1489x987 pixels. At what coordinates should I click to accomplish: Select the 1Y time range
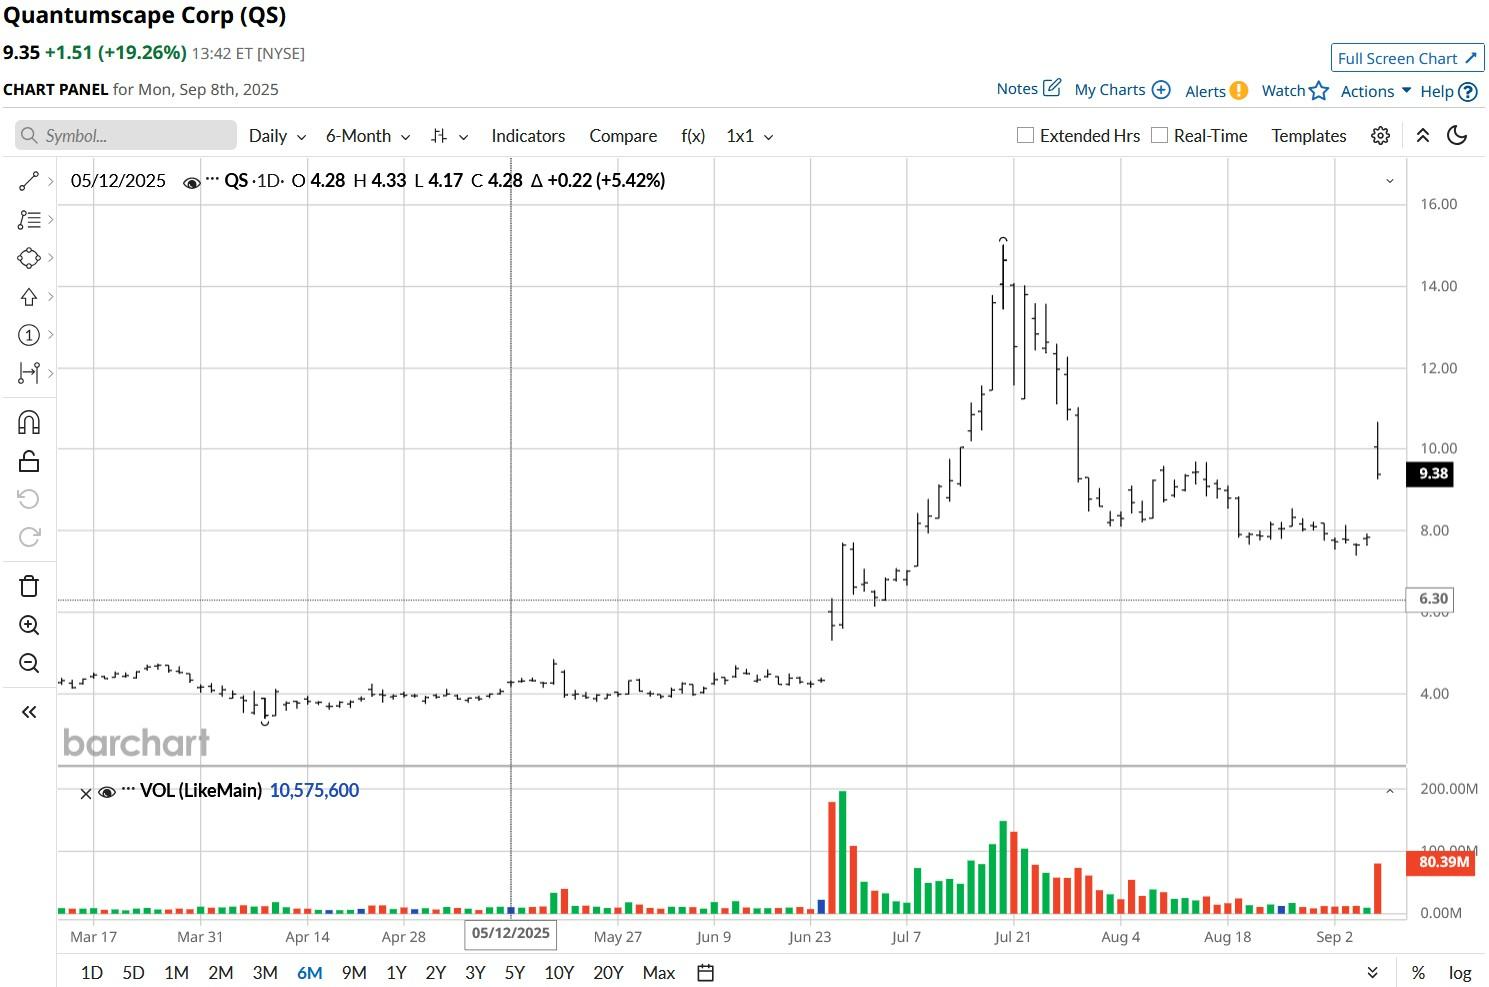tap(396, 973)
